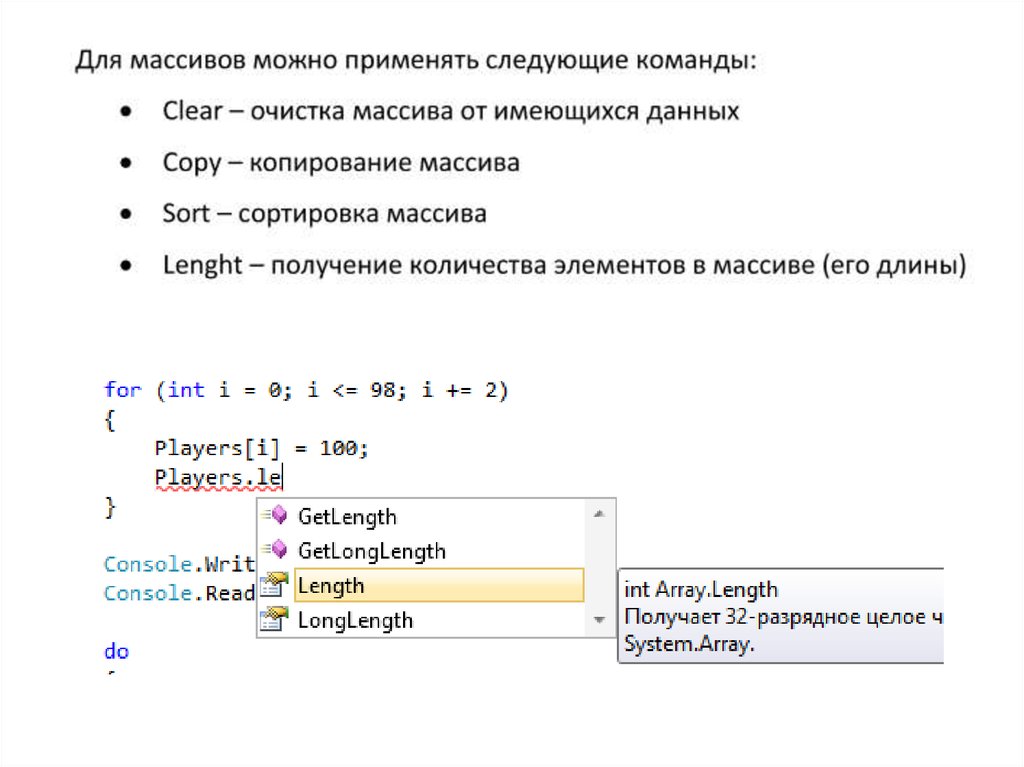Image resolution: width=1024 pixels, height=767 pixels.
Task: Click the 'for' keyword in the loop
Action: coord(123,390)
